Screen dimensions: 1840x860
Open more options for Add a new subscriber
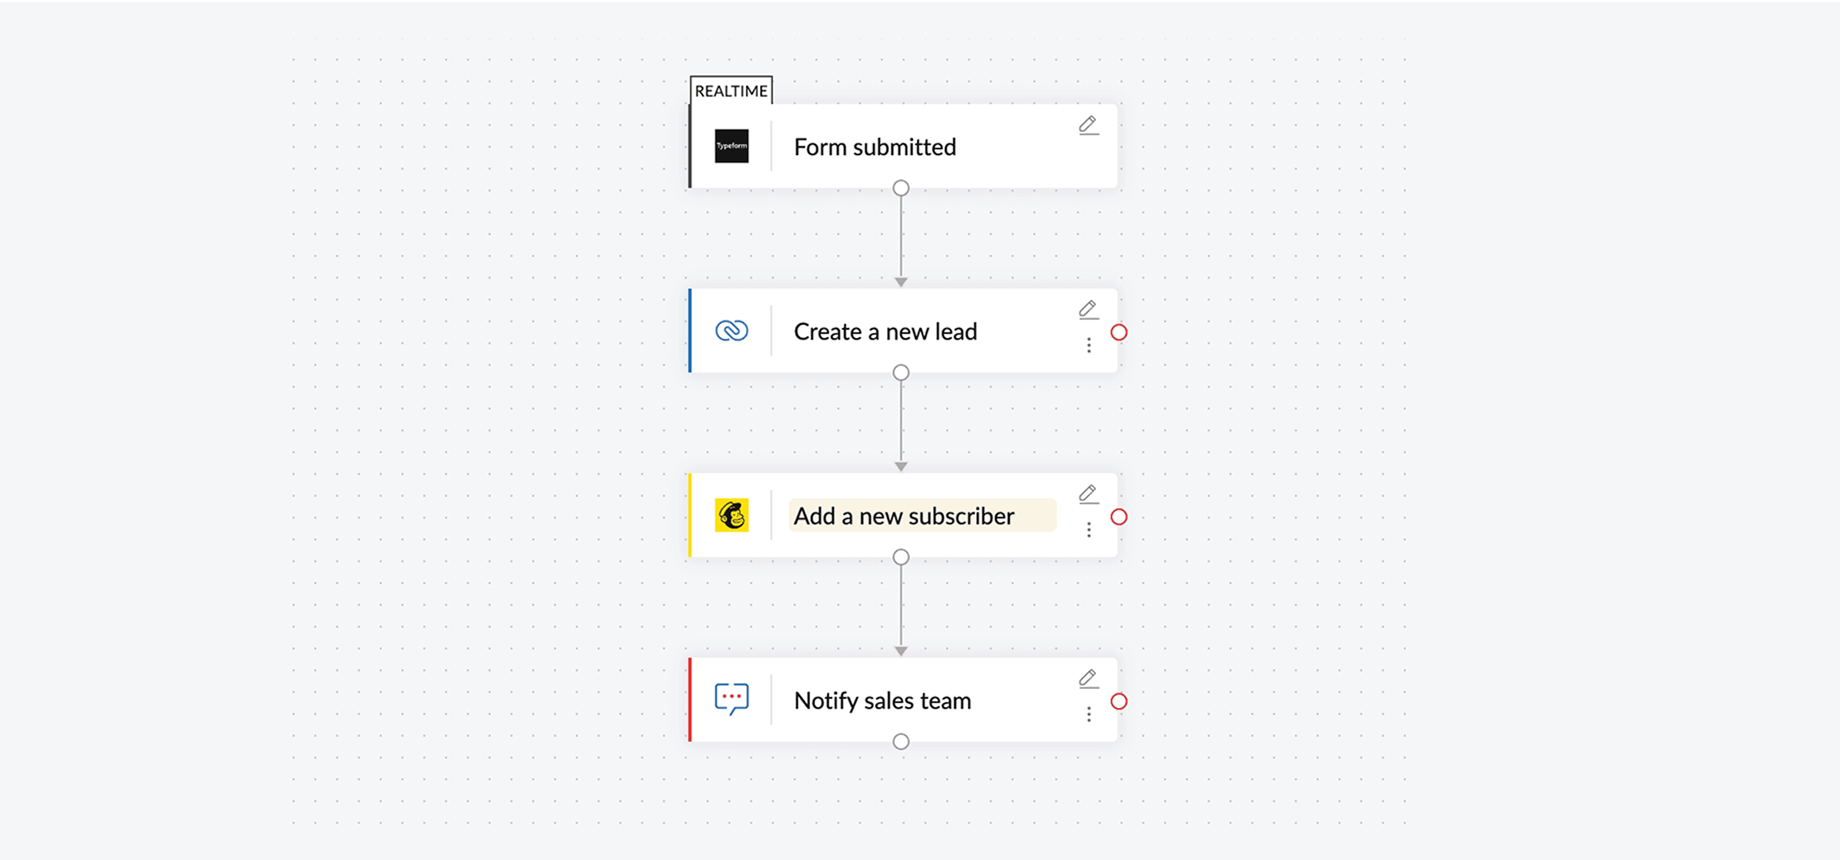click(1089, 530)
